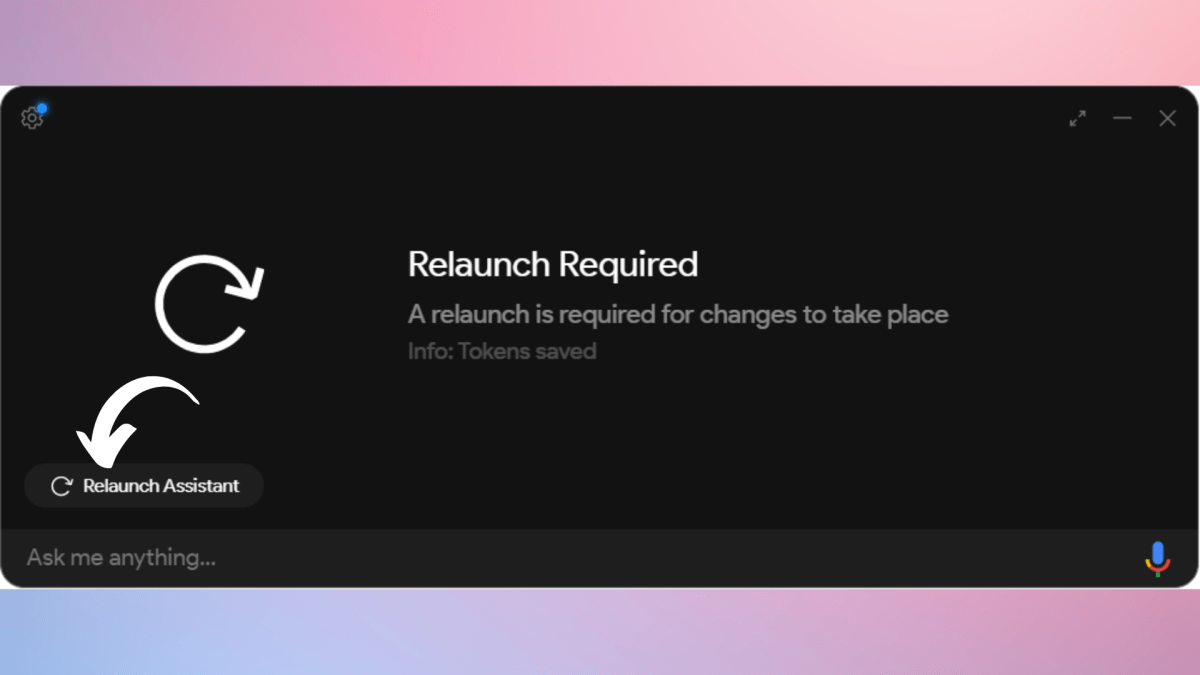The height and width of the screenshot is (675, 1200).
Task: Click the 'Relaunch Required' heading
Action: 552,265
